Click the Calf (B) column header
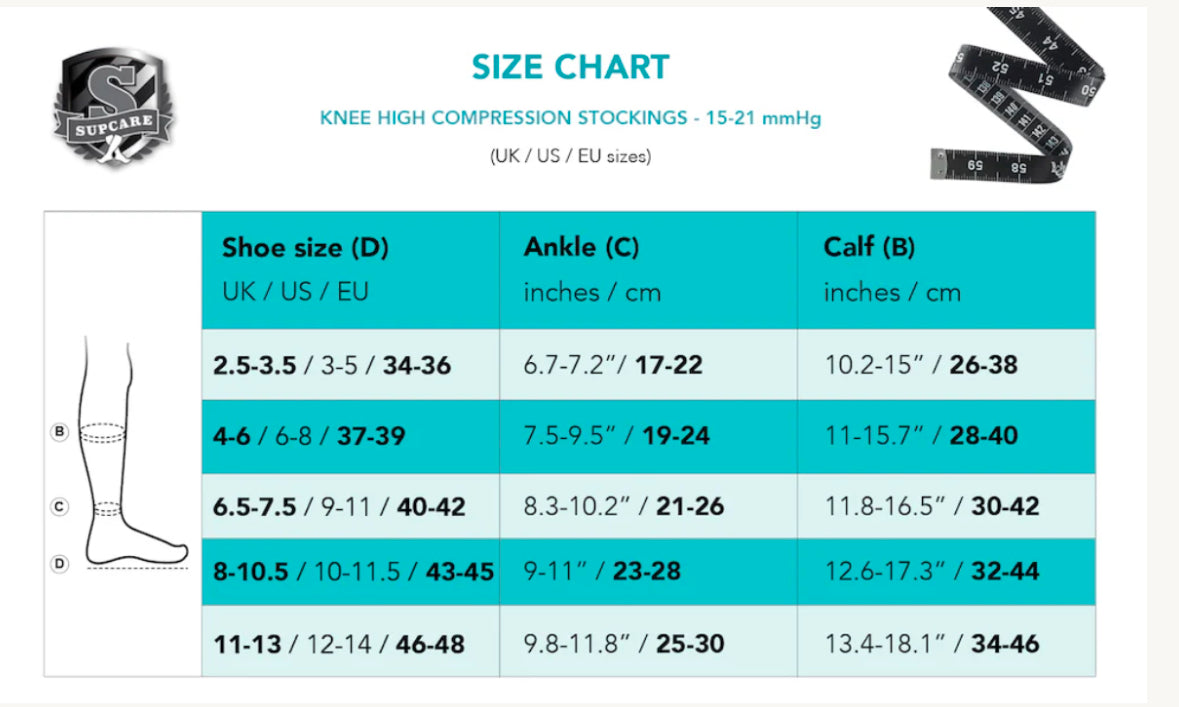The image size is (1179, 707). (869, 247)
